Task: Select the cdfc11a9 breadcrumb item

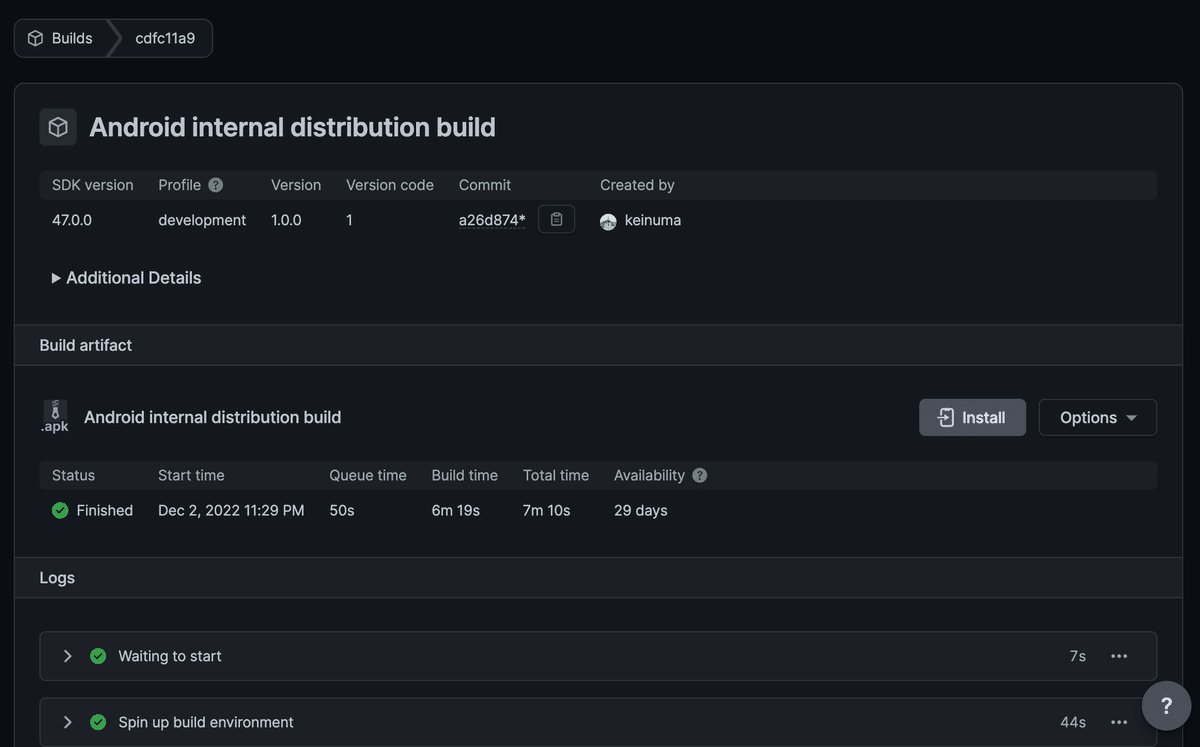Action: click(165, 38)
